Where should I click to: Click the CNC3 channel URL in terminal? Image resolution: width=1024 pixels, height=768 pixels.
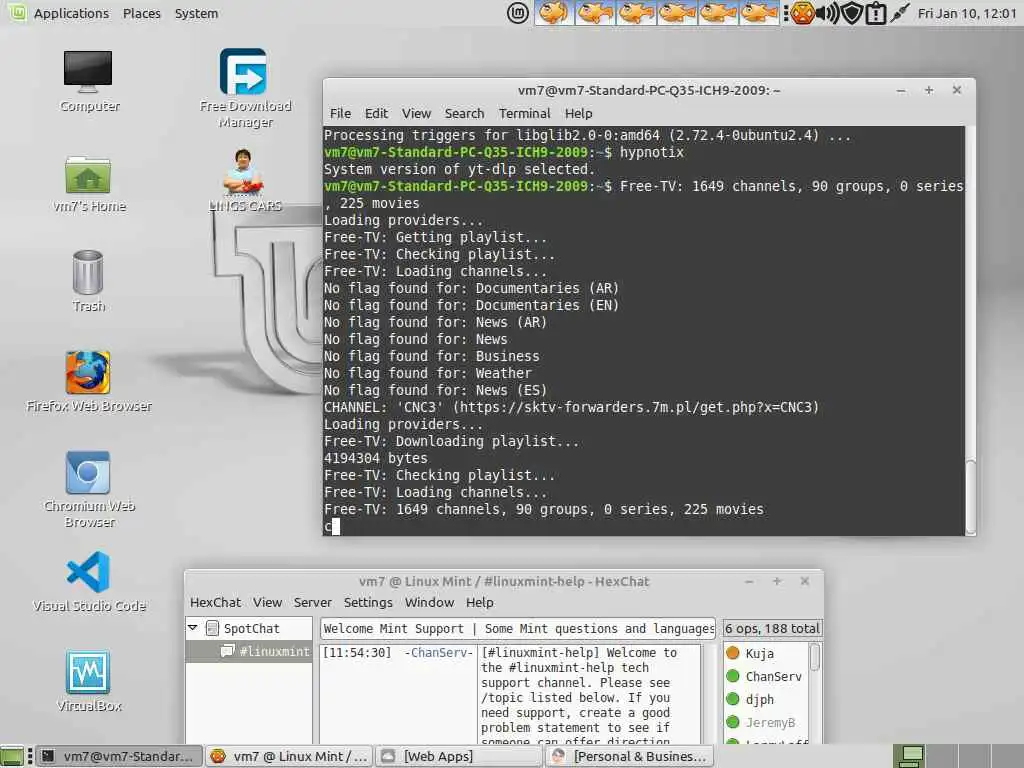point(635,407)
